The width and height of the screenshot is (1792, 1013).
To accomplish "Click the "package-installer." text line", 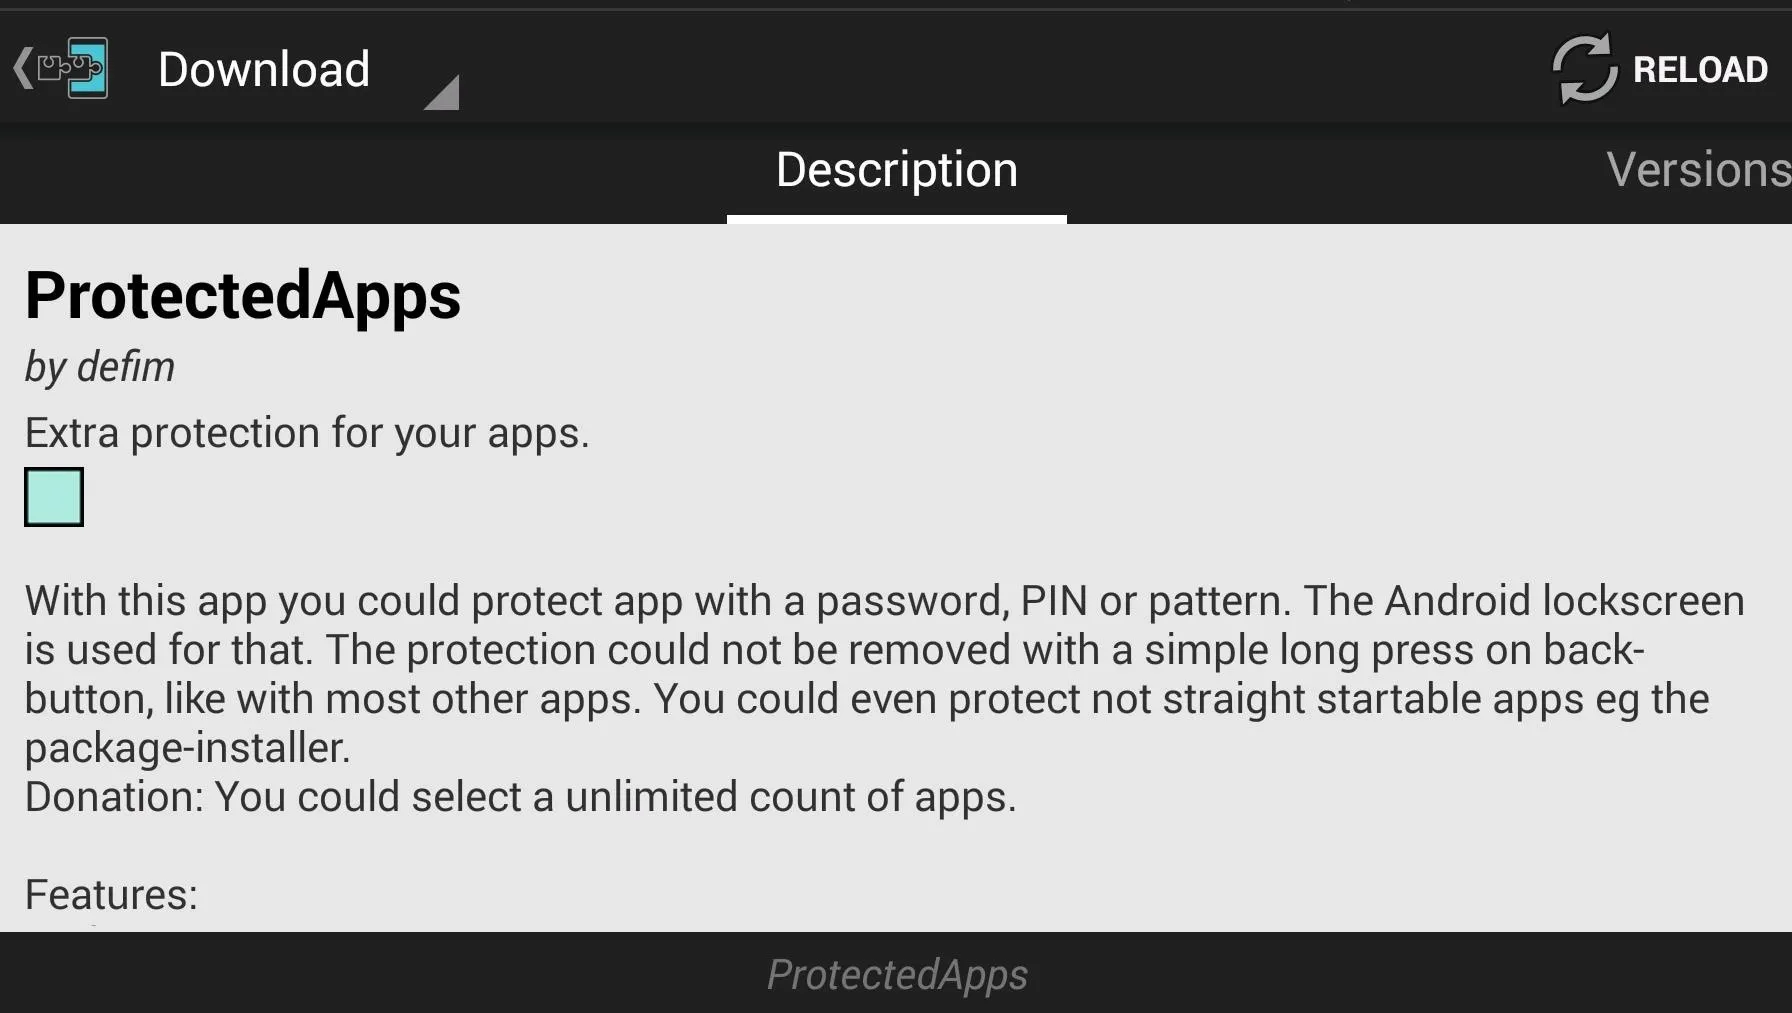I will 188,748.
